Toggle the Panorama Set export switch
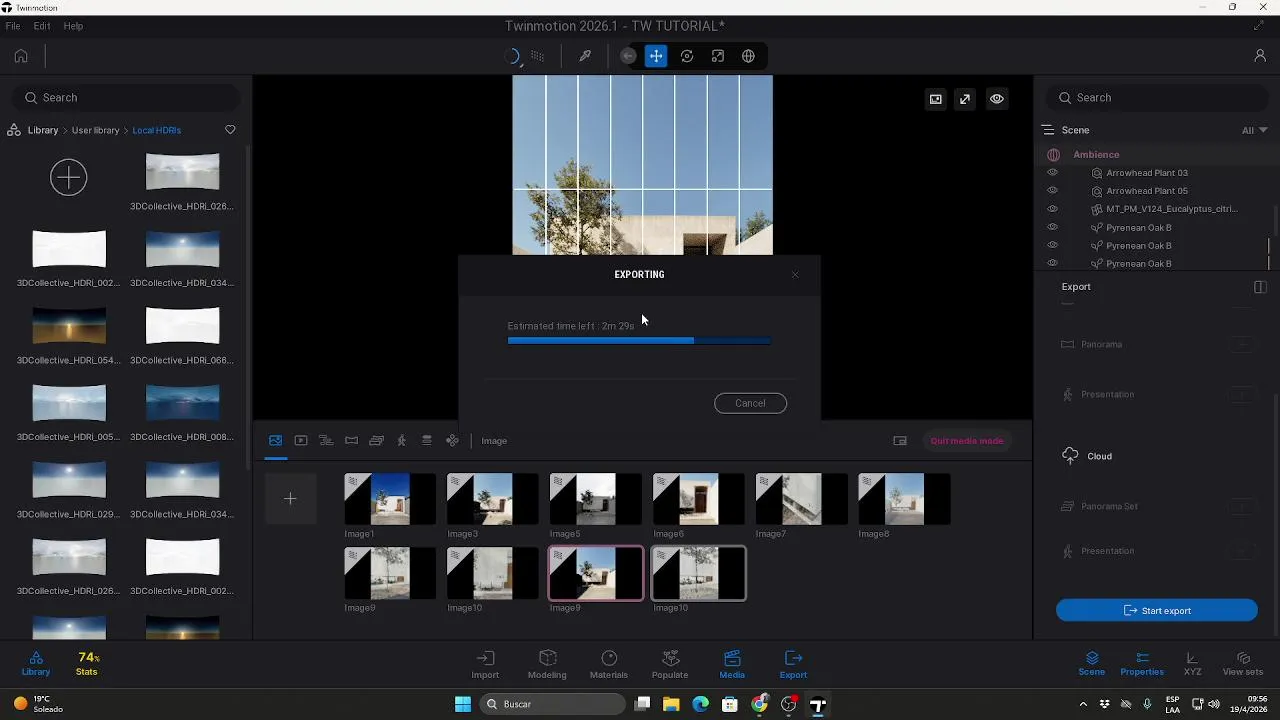 [x=1241, y=507]
